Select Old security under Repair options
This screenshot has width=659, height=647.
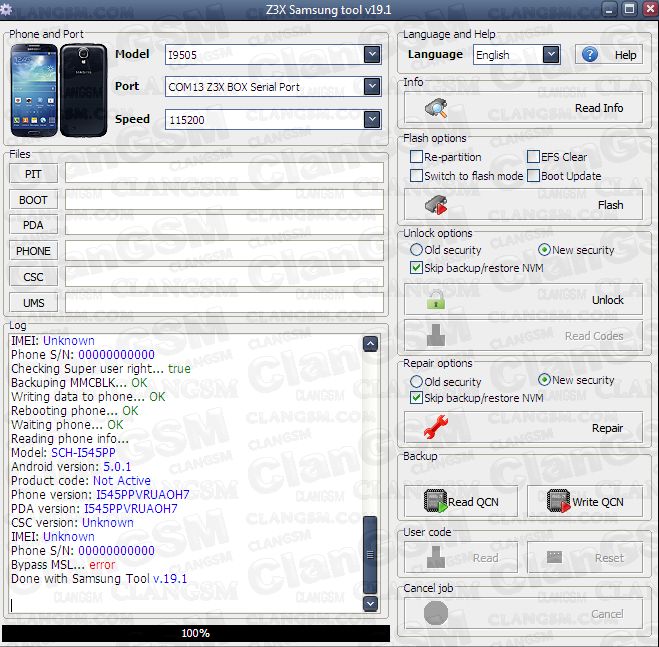pos(416,382)
